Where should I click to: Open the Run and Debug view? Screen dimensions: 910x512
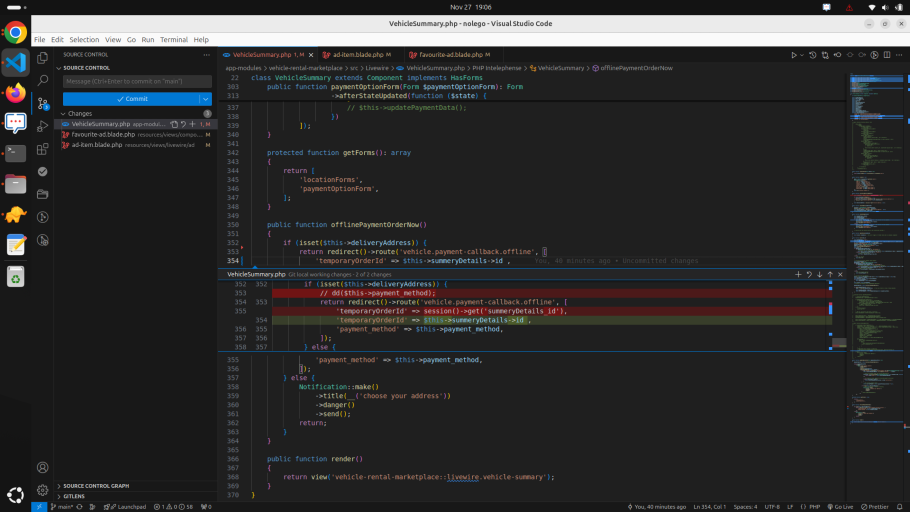coord(43,126)
